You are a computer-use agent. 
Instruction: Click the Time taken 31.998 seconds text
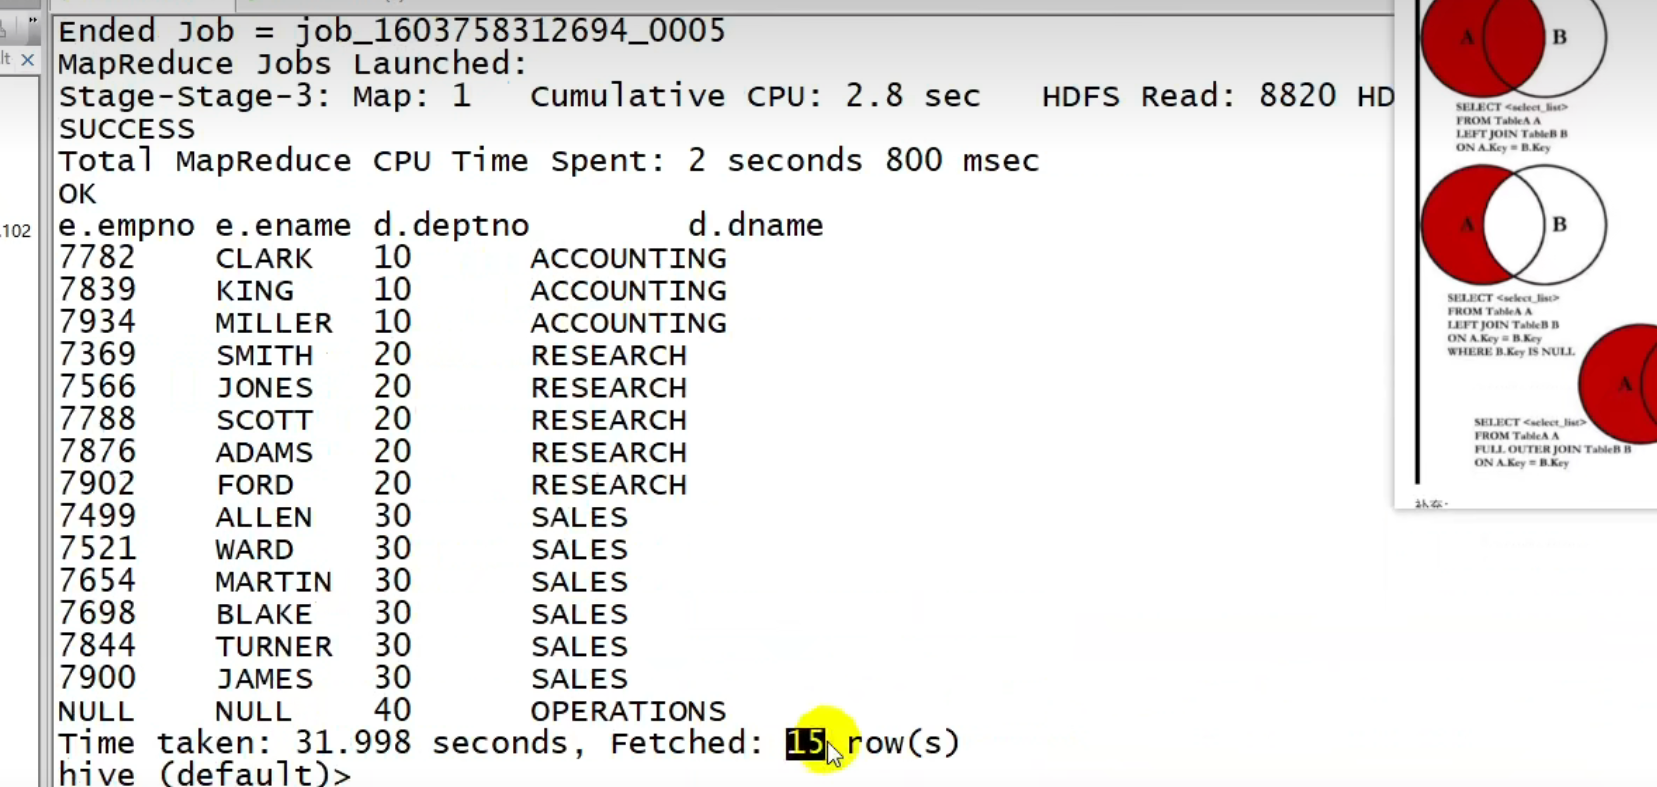(x=320, y=743)
